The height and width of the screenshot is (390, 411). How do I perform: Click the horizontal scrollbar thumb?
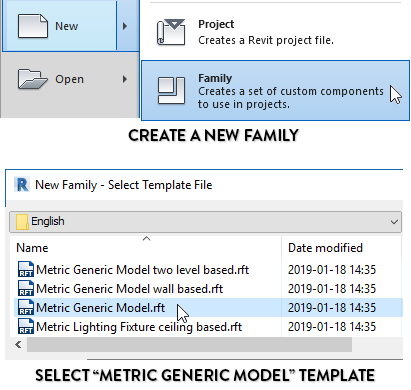pyautogui.click(x=189, y=344)
